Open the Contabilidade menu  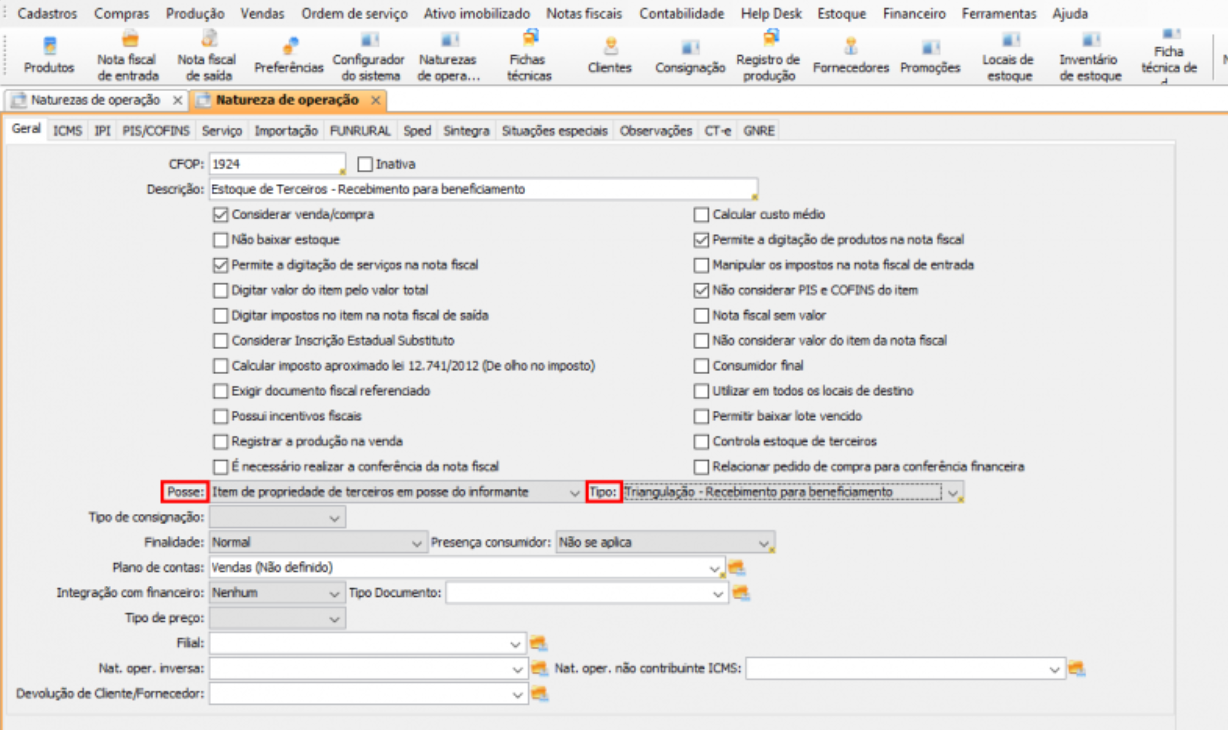pyautogui.click(x=681, y=14)
